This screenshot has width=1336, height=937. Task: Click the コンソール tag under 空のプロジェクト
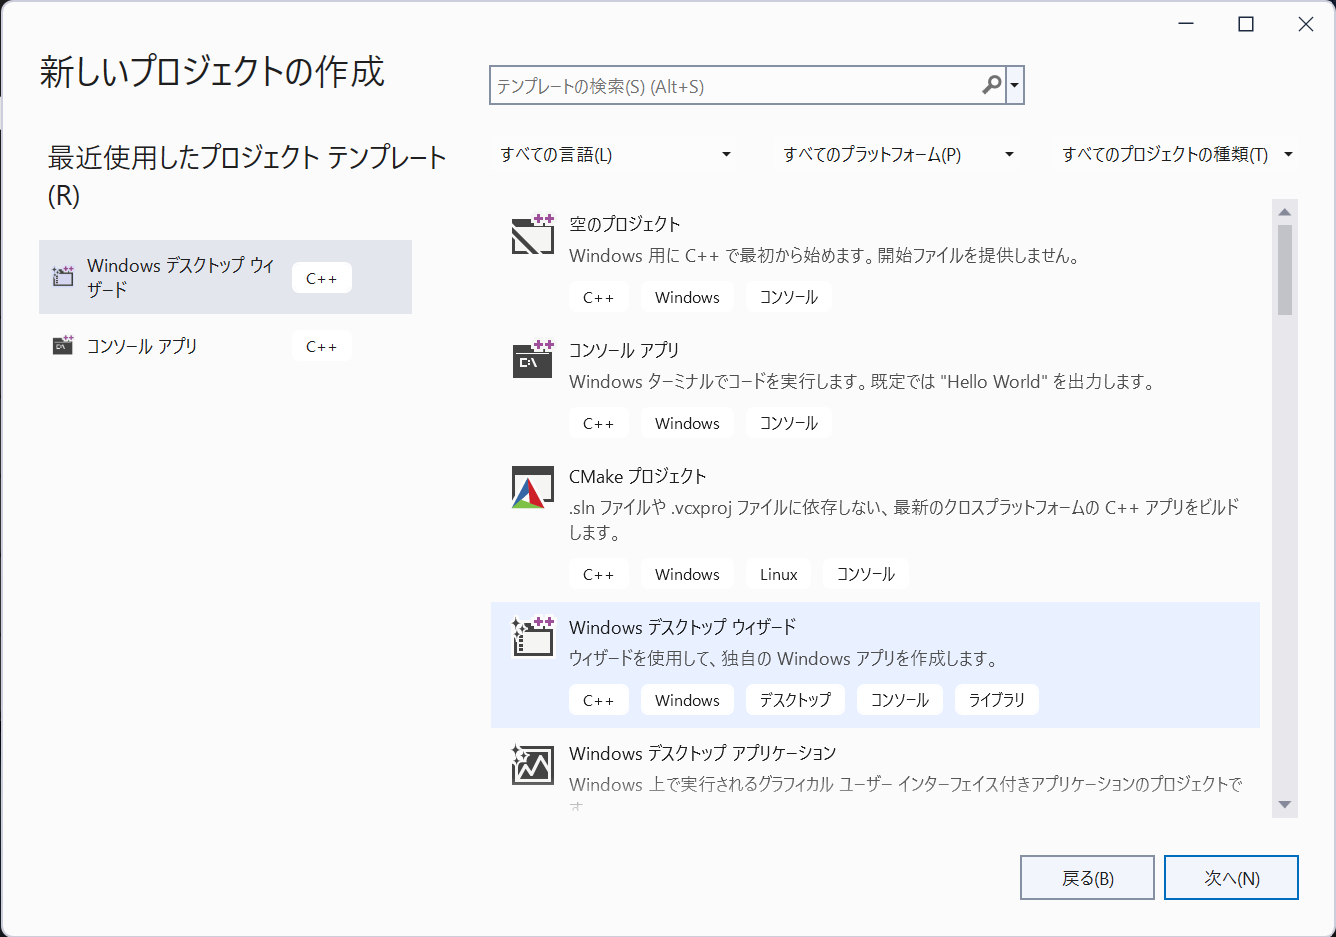789,297
